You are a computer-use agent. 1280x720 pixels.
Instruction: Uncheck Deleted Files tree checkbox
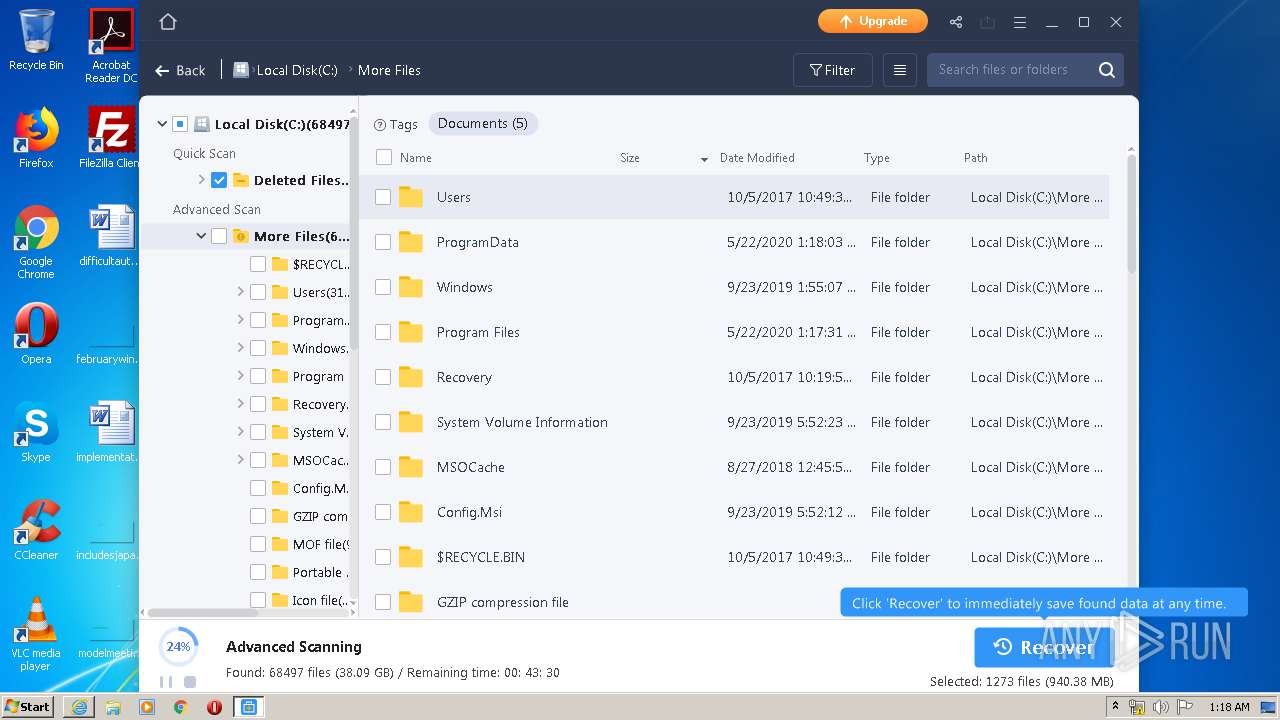point(219,180)
